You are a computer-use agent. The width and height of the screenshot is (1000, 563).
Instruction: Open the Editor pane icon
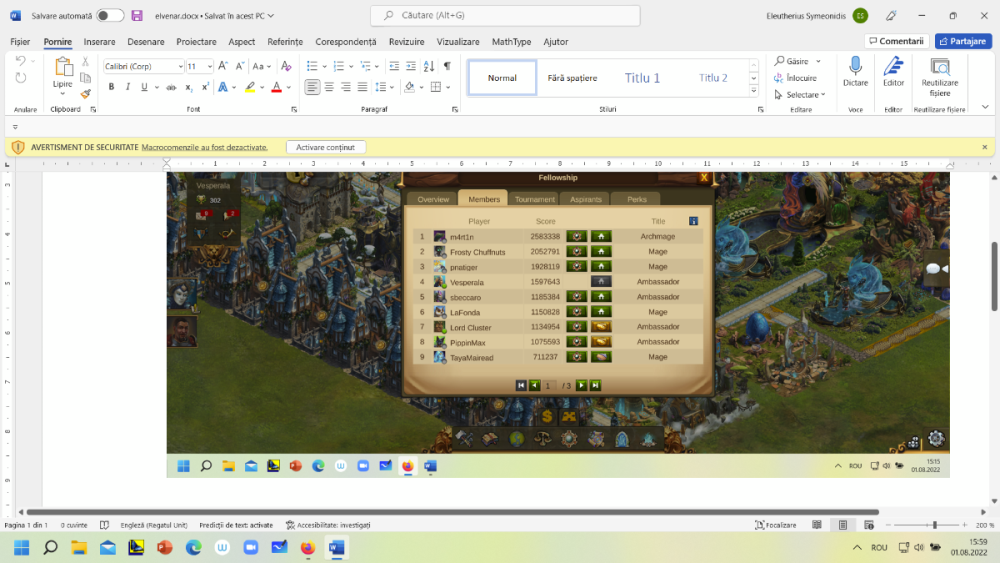point(893,72)
